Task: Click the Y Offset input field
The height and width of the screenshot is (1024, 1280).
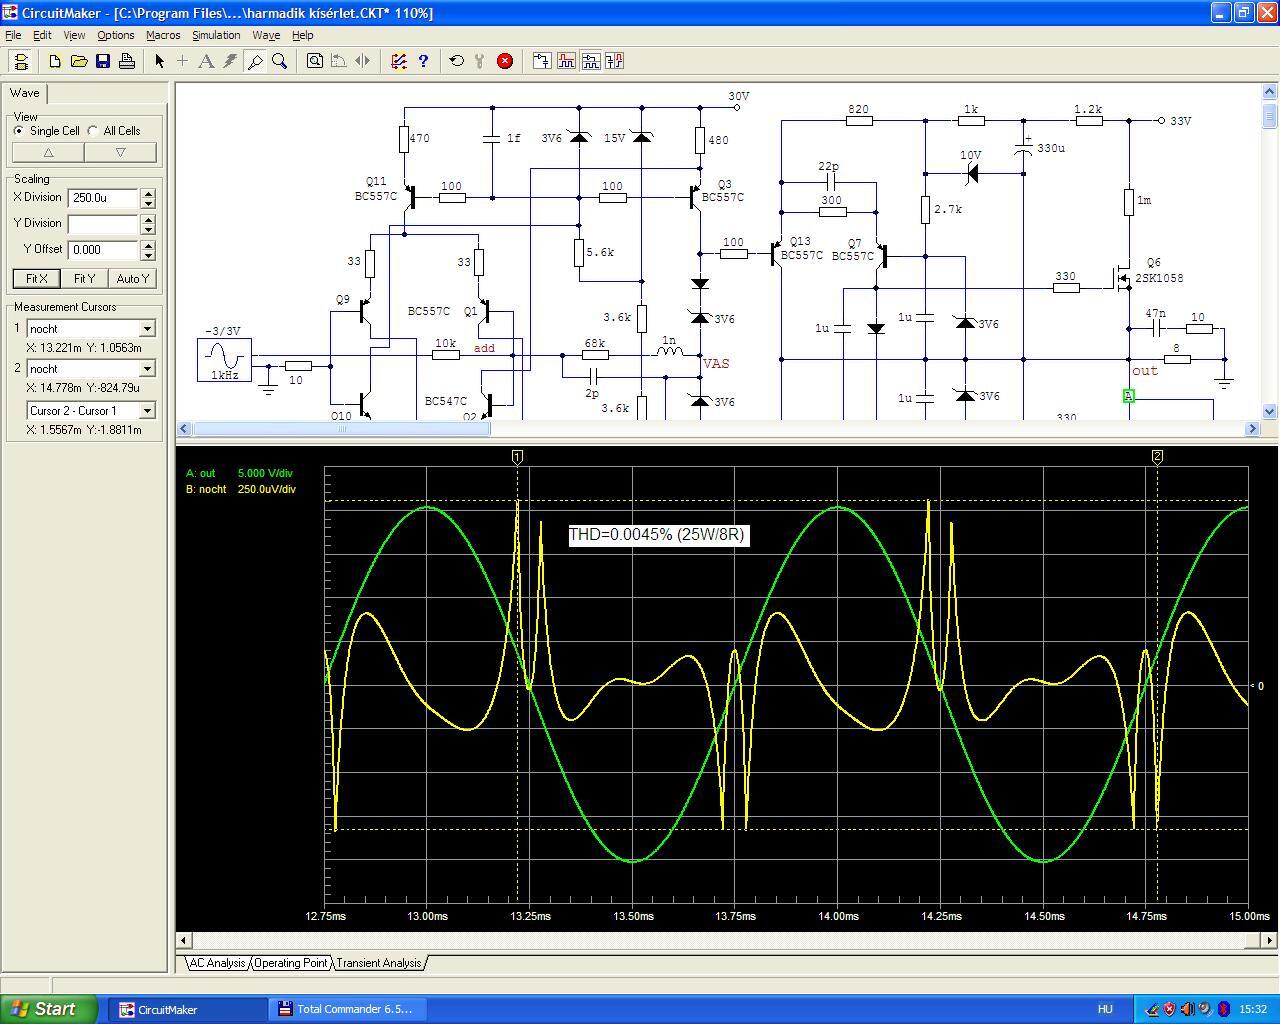Action: pyautogui.click(x=103, y=250)
